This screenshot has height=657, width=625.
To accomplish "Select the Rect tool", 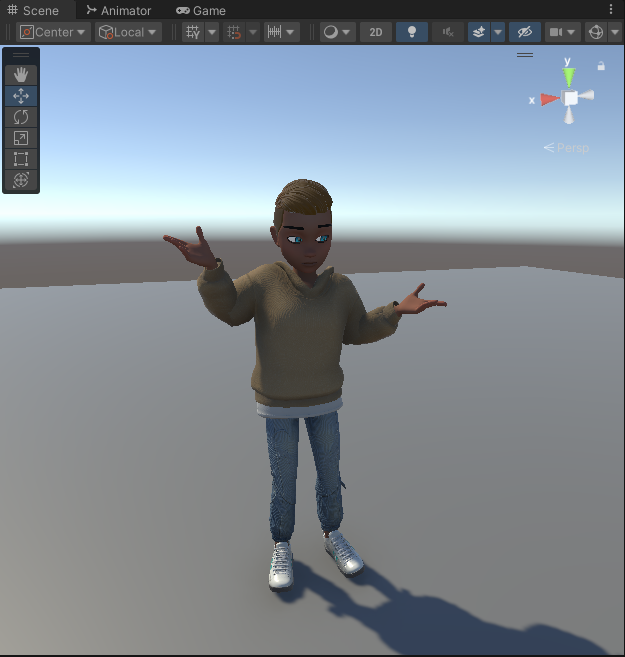I will pyautogui.click(x=21, y=159).
